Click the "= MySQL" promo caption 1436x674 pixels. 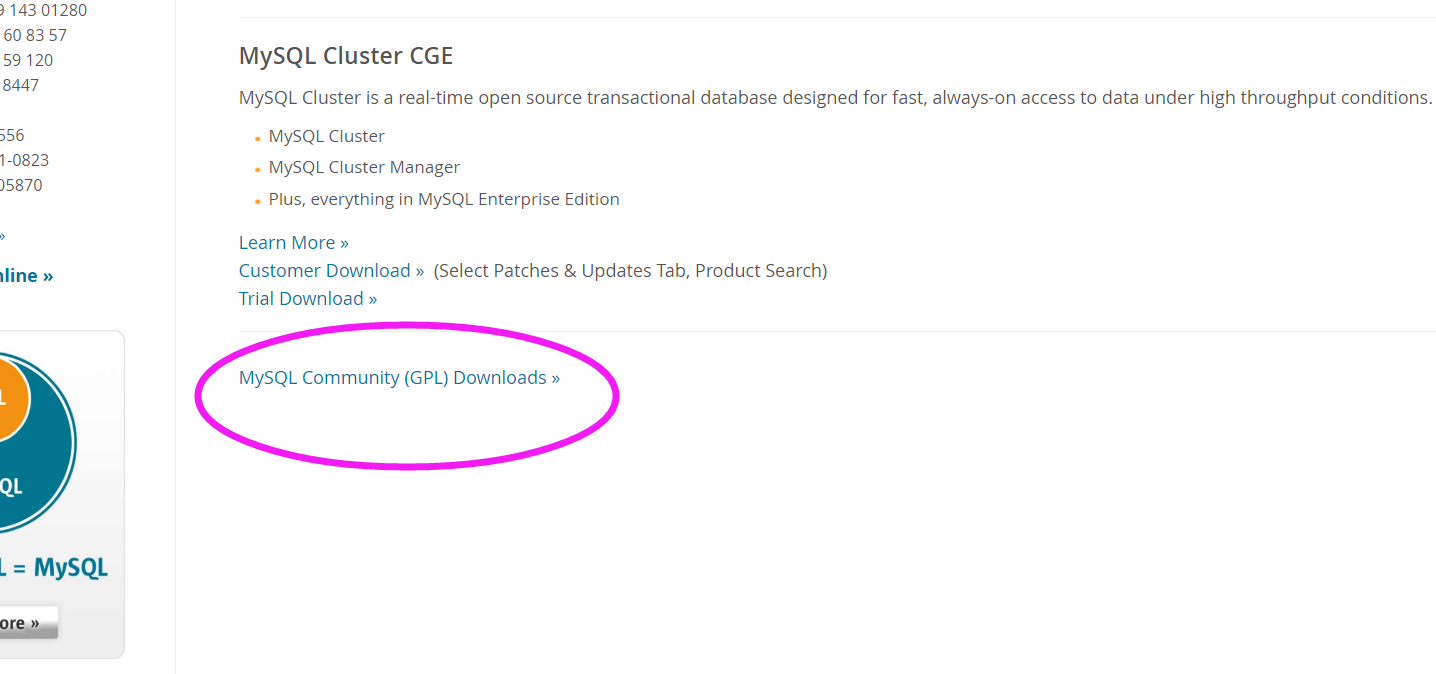55,568
